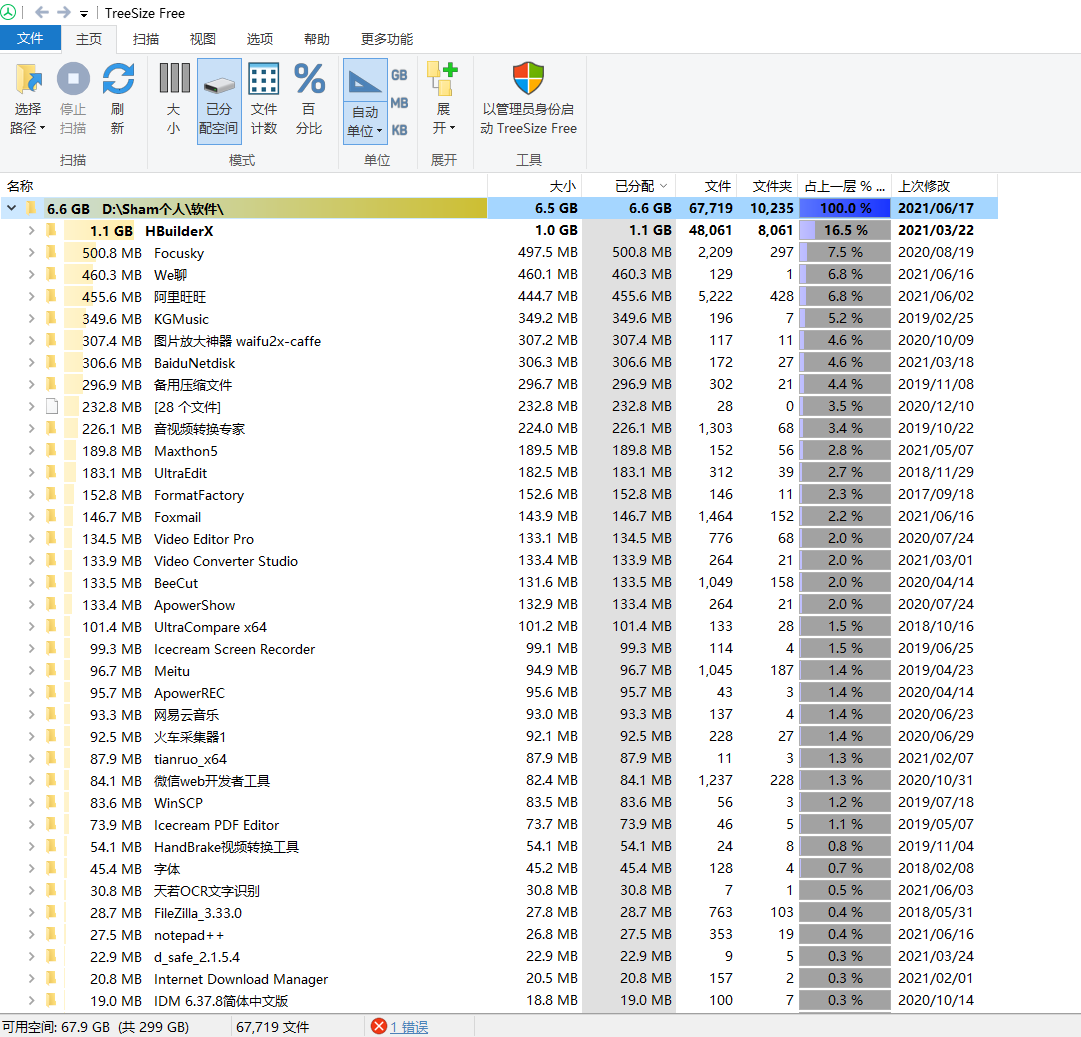The height and width of the screenshot is (1037, 1081).
Task: Start TreeSize Free as administrator
Action: pyautogui.click(x=528, y=99)
